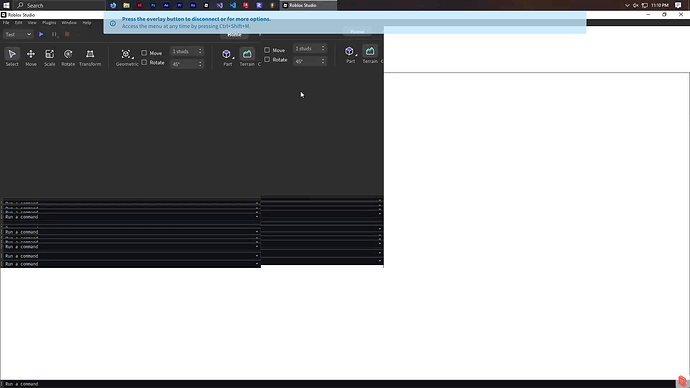Viewport: 690px width, 388px height.
Task: Open the Plugins menu
Action: click(x=49, y=22)
